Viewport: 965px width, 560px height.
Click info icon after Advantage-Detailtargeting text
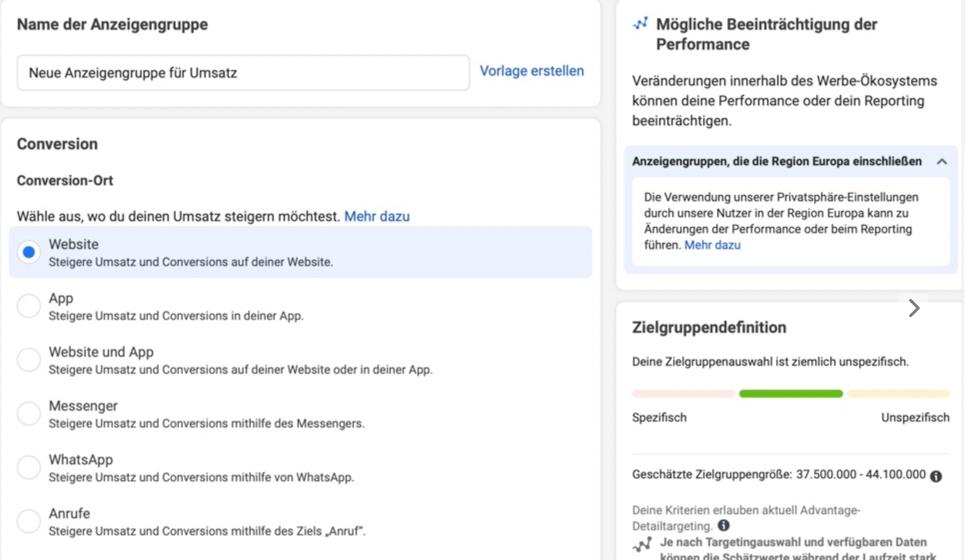pyautogui.click(x=723, y=526)
